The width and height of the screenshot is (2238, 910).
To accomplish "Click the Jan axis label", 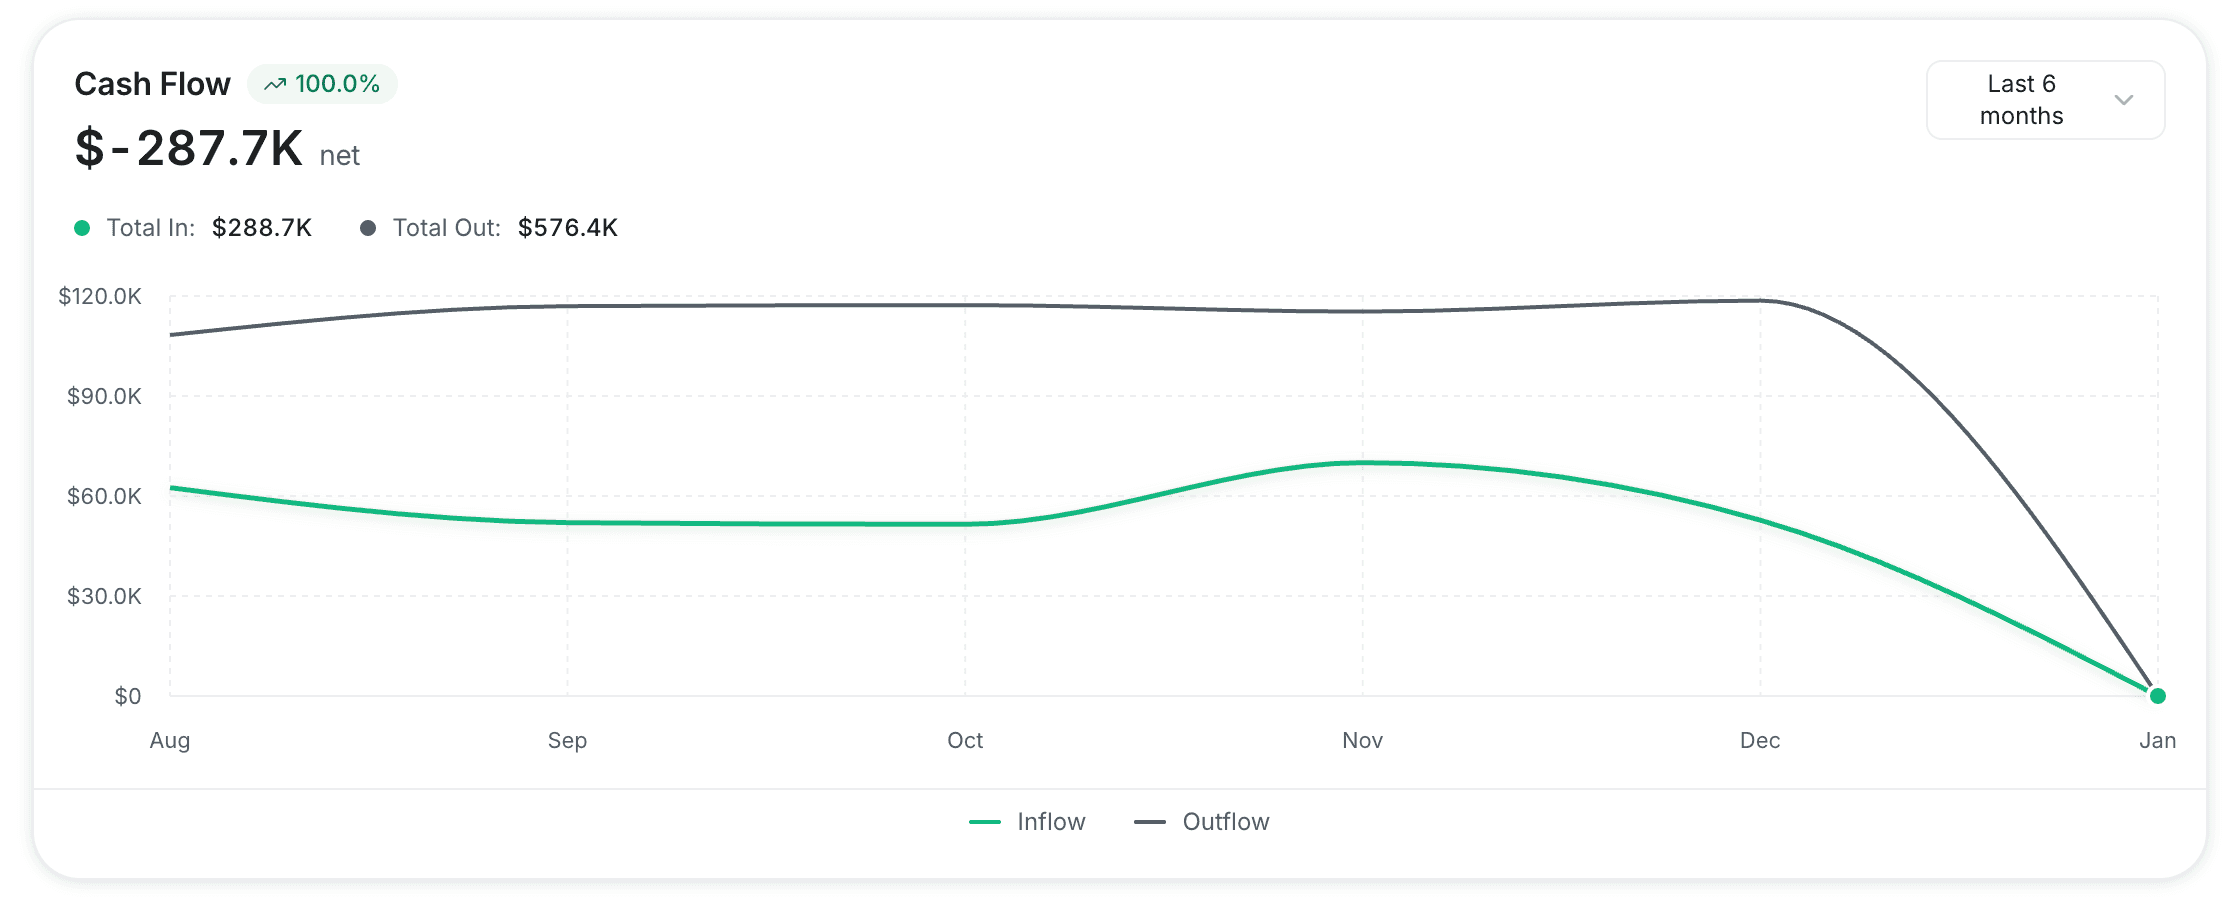I will pos(2157,741).
